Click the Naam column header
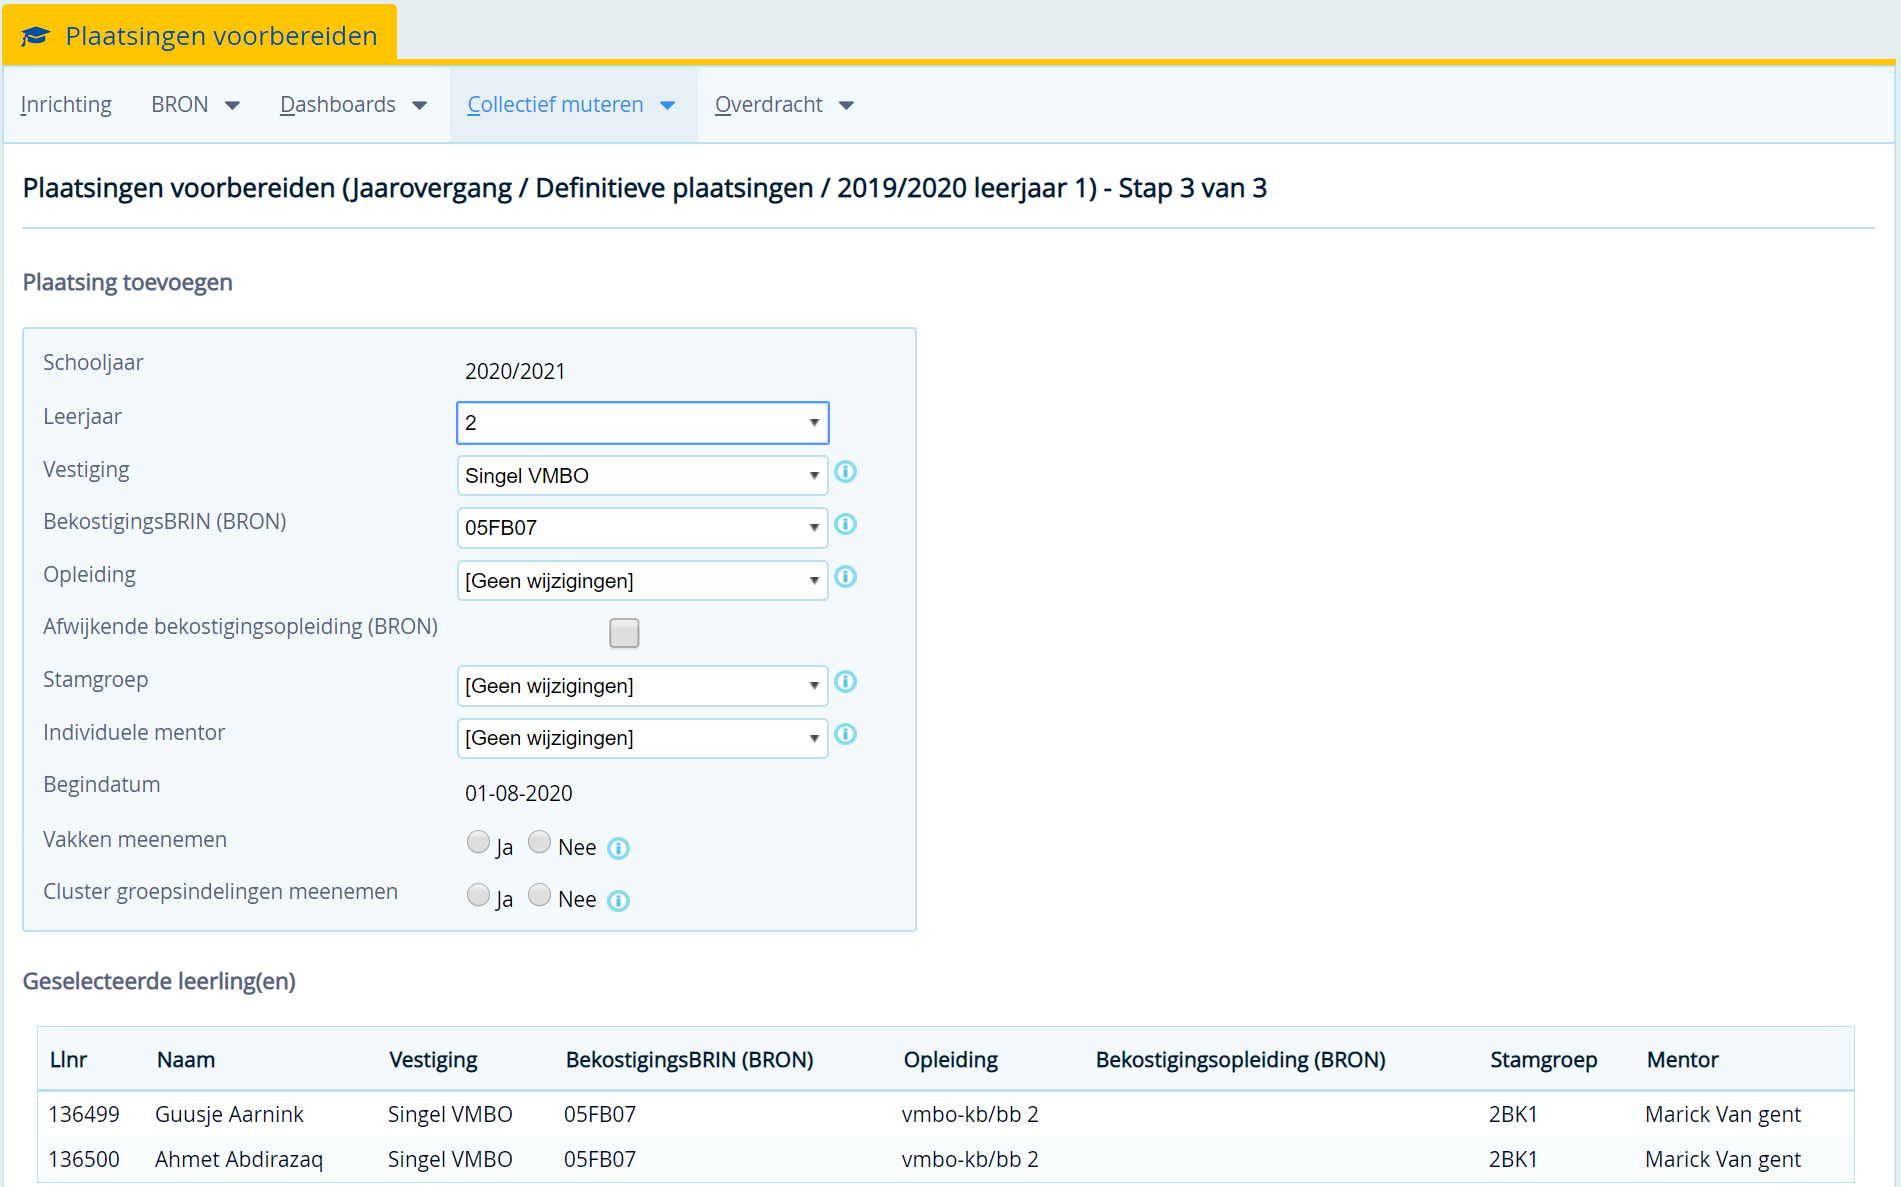Viewport: 1901px width, 1187px height. pyautogui.click(x=186, y=1060)
